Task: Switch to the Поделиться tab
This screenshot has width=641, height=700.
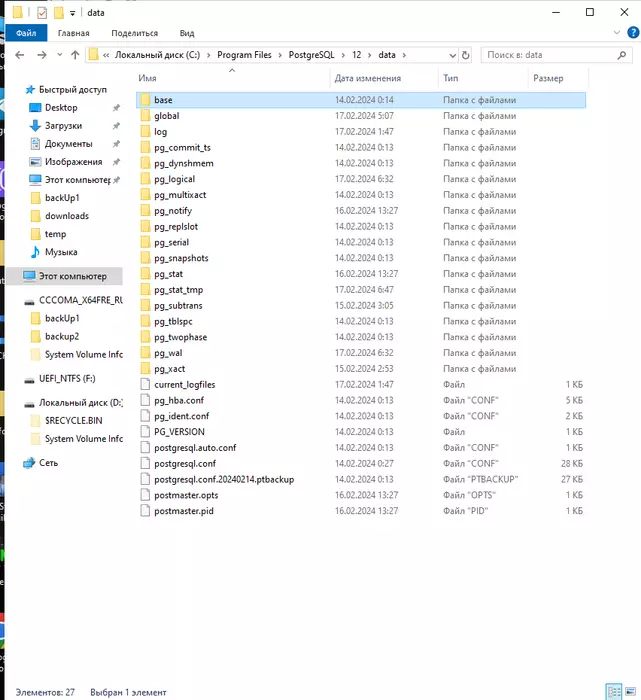Action: pyautogui.click(x=134, y=33)
